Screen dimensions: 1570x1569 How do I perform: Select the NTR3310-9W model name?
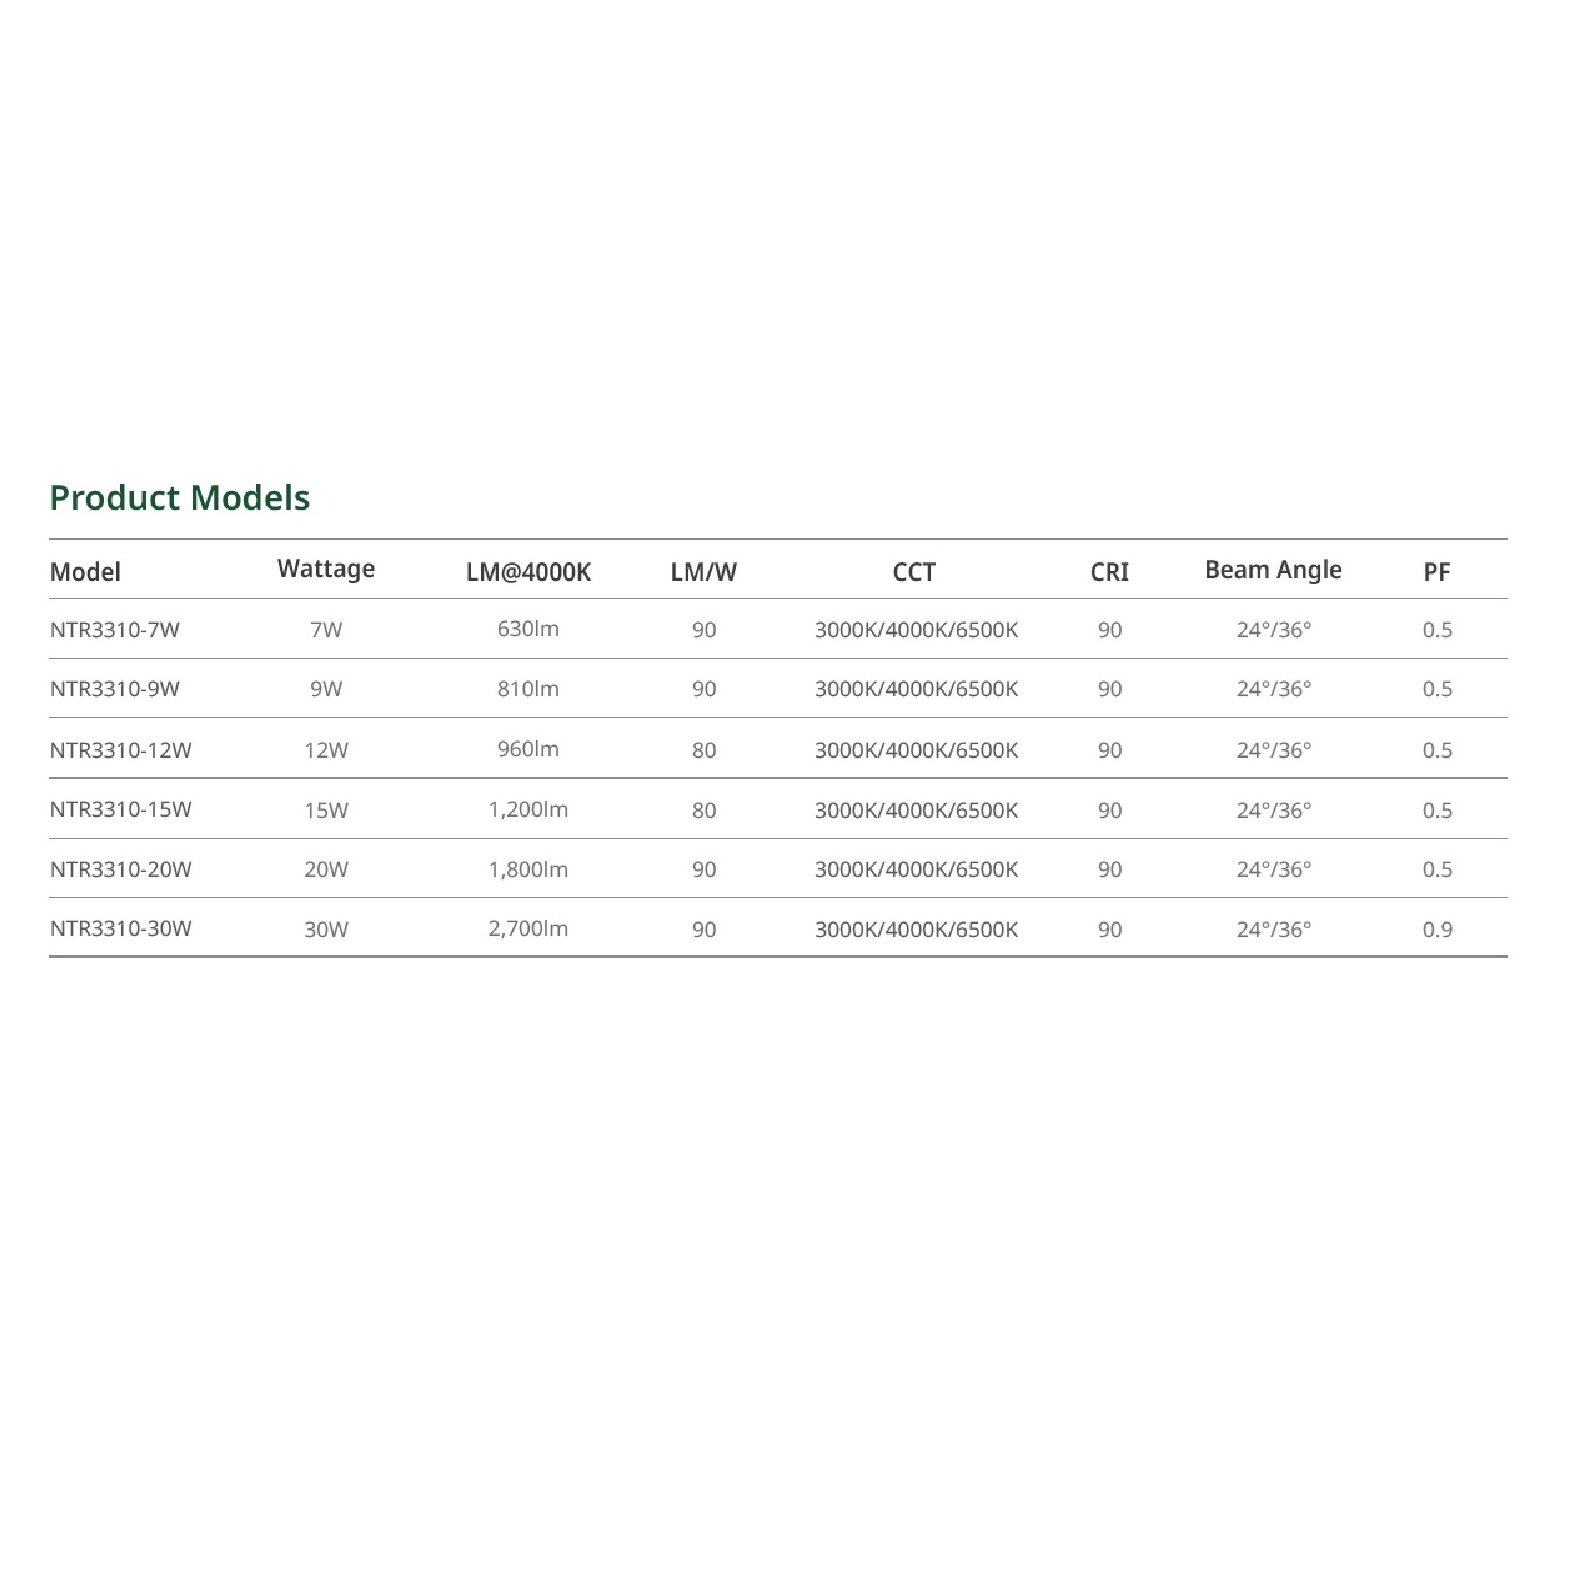point(115,689)
